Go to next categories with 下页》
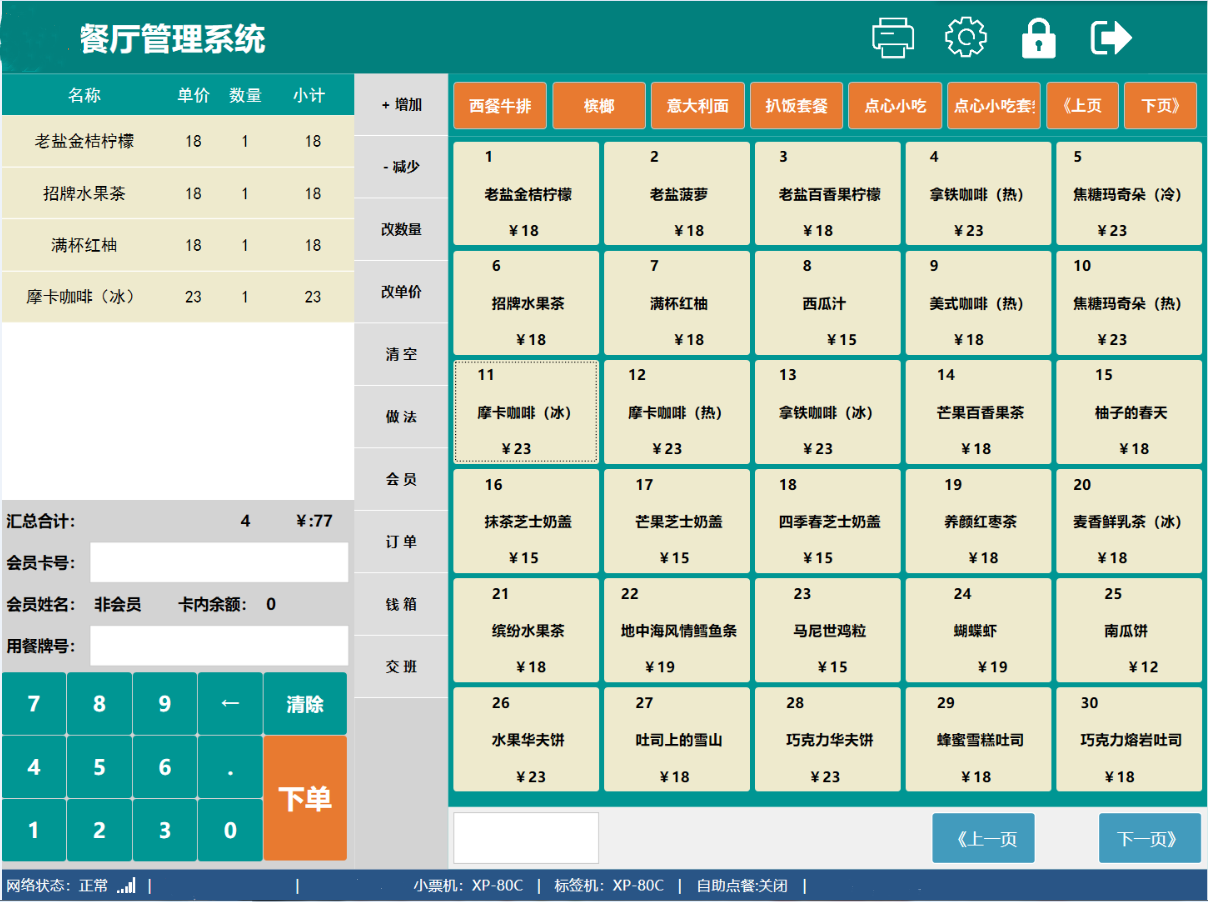 (x=1160, y=106)
